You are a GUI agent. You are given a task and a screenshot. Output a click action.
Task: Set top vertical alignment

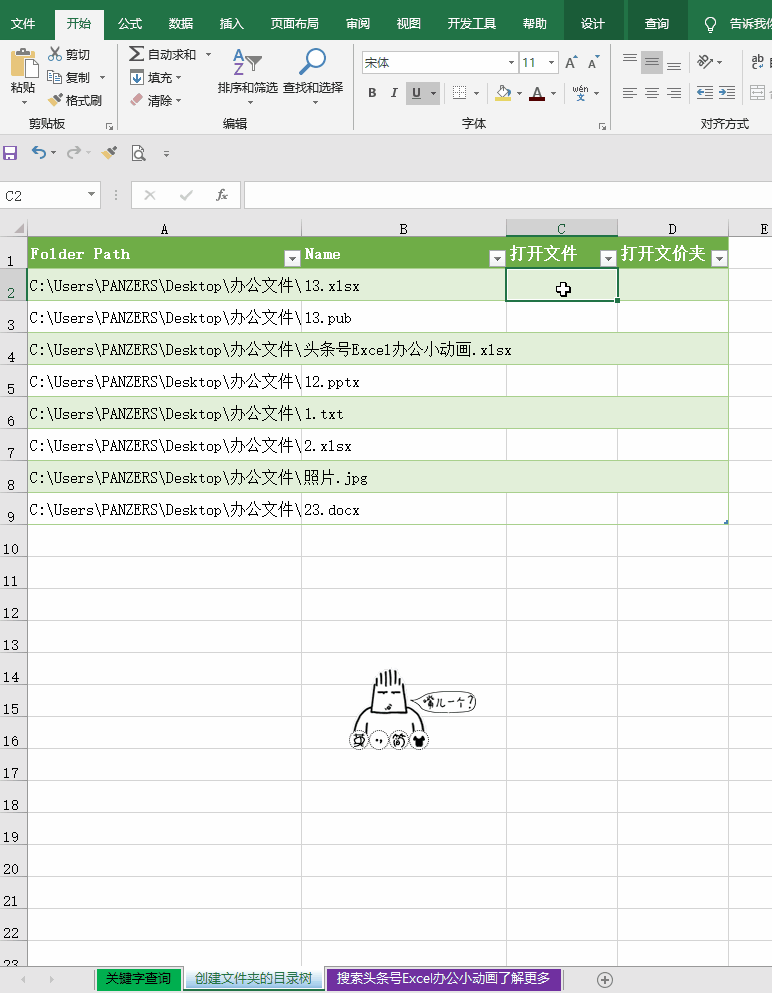[x=630, y=61]
